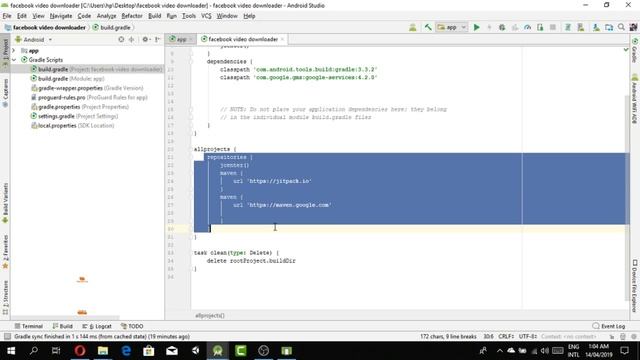Open the Gradle tool window strip
640x360 pixels.
(x=635, y=50)
